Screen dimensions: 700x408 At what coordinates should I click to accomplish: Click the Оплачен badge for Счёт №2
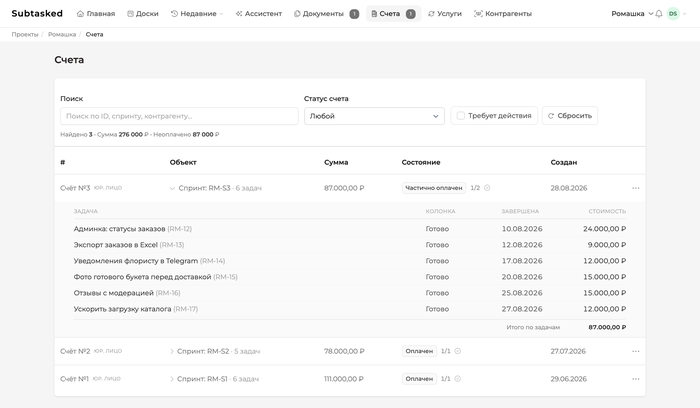tap(419, 351)
